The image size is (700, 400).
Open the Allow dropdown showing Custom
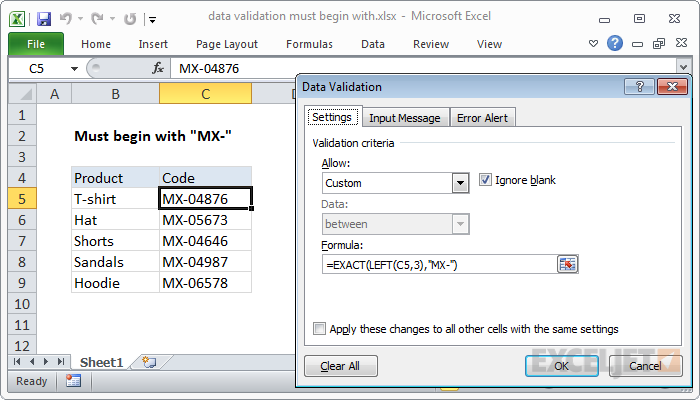click(460, 183)
